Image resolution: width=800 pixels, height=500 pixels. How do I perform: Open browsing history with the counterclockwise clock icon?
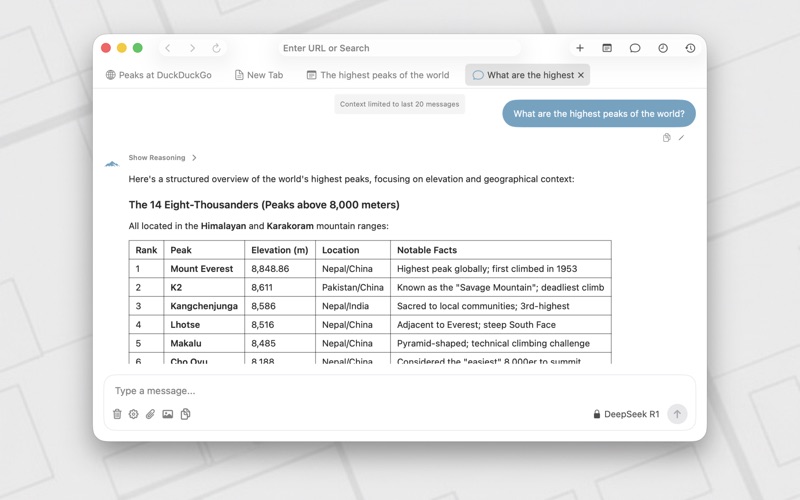coord(690,48)
